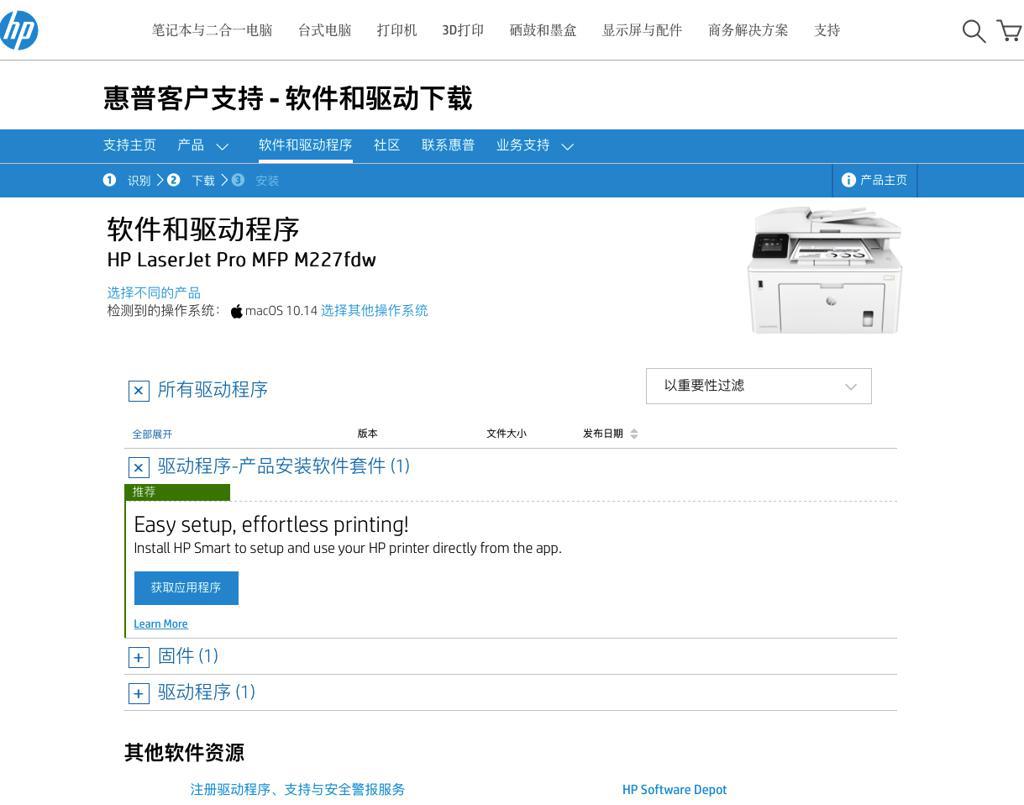Screen dimensions: 1024x805
Task: Click the LaserJet printer product image
Action: pos(824,270)
